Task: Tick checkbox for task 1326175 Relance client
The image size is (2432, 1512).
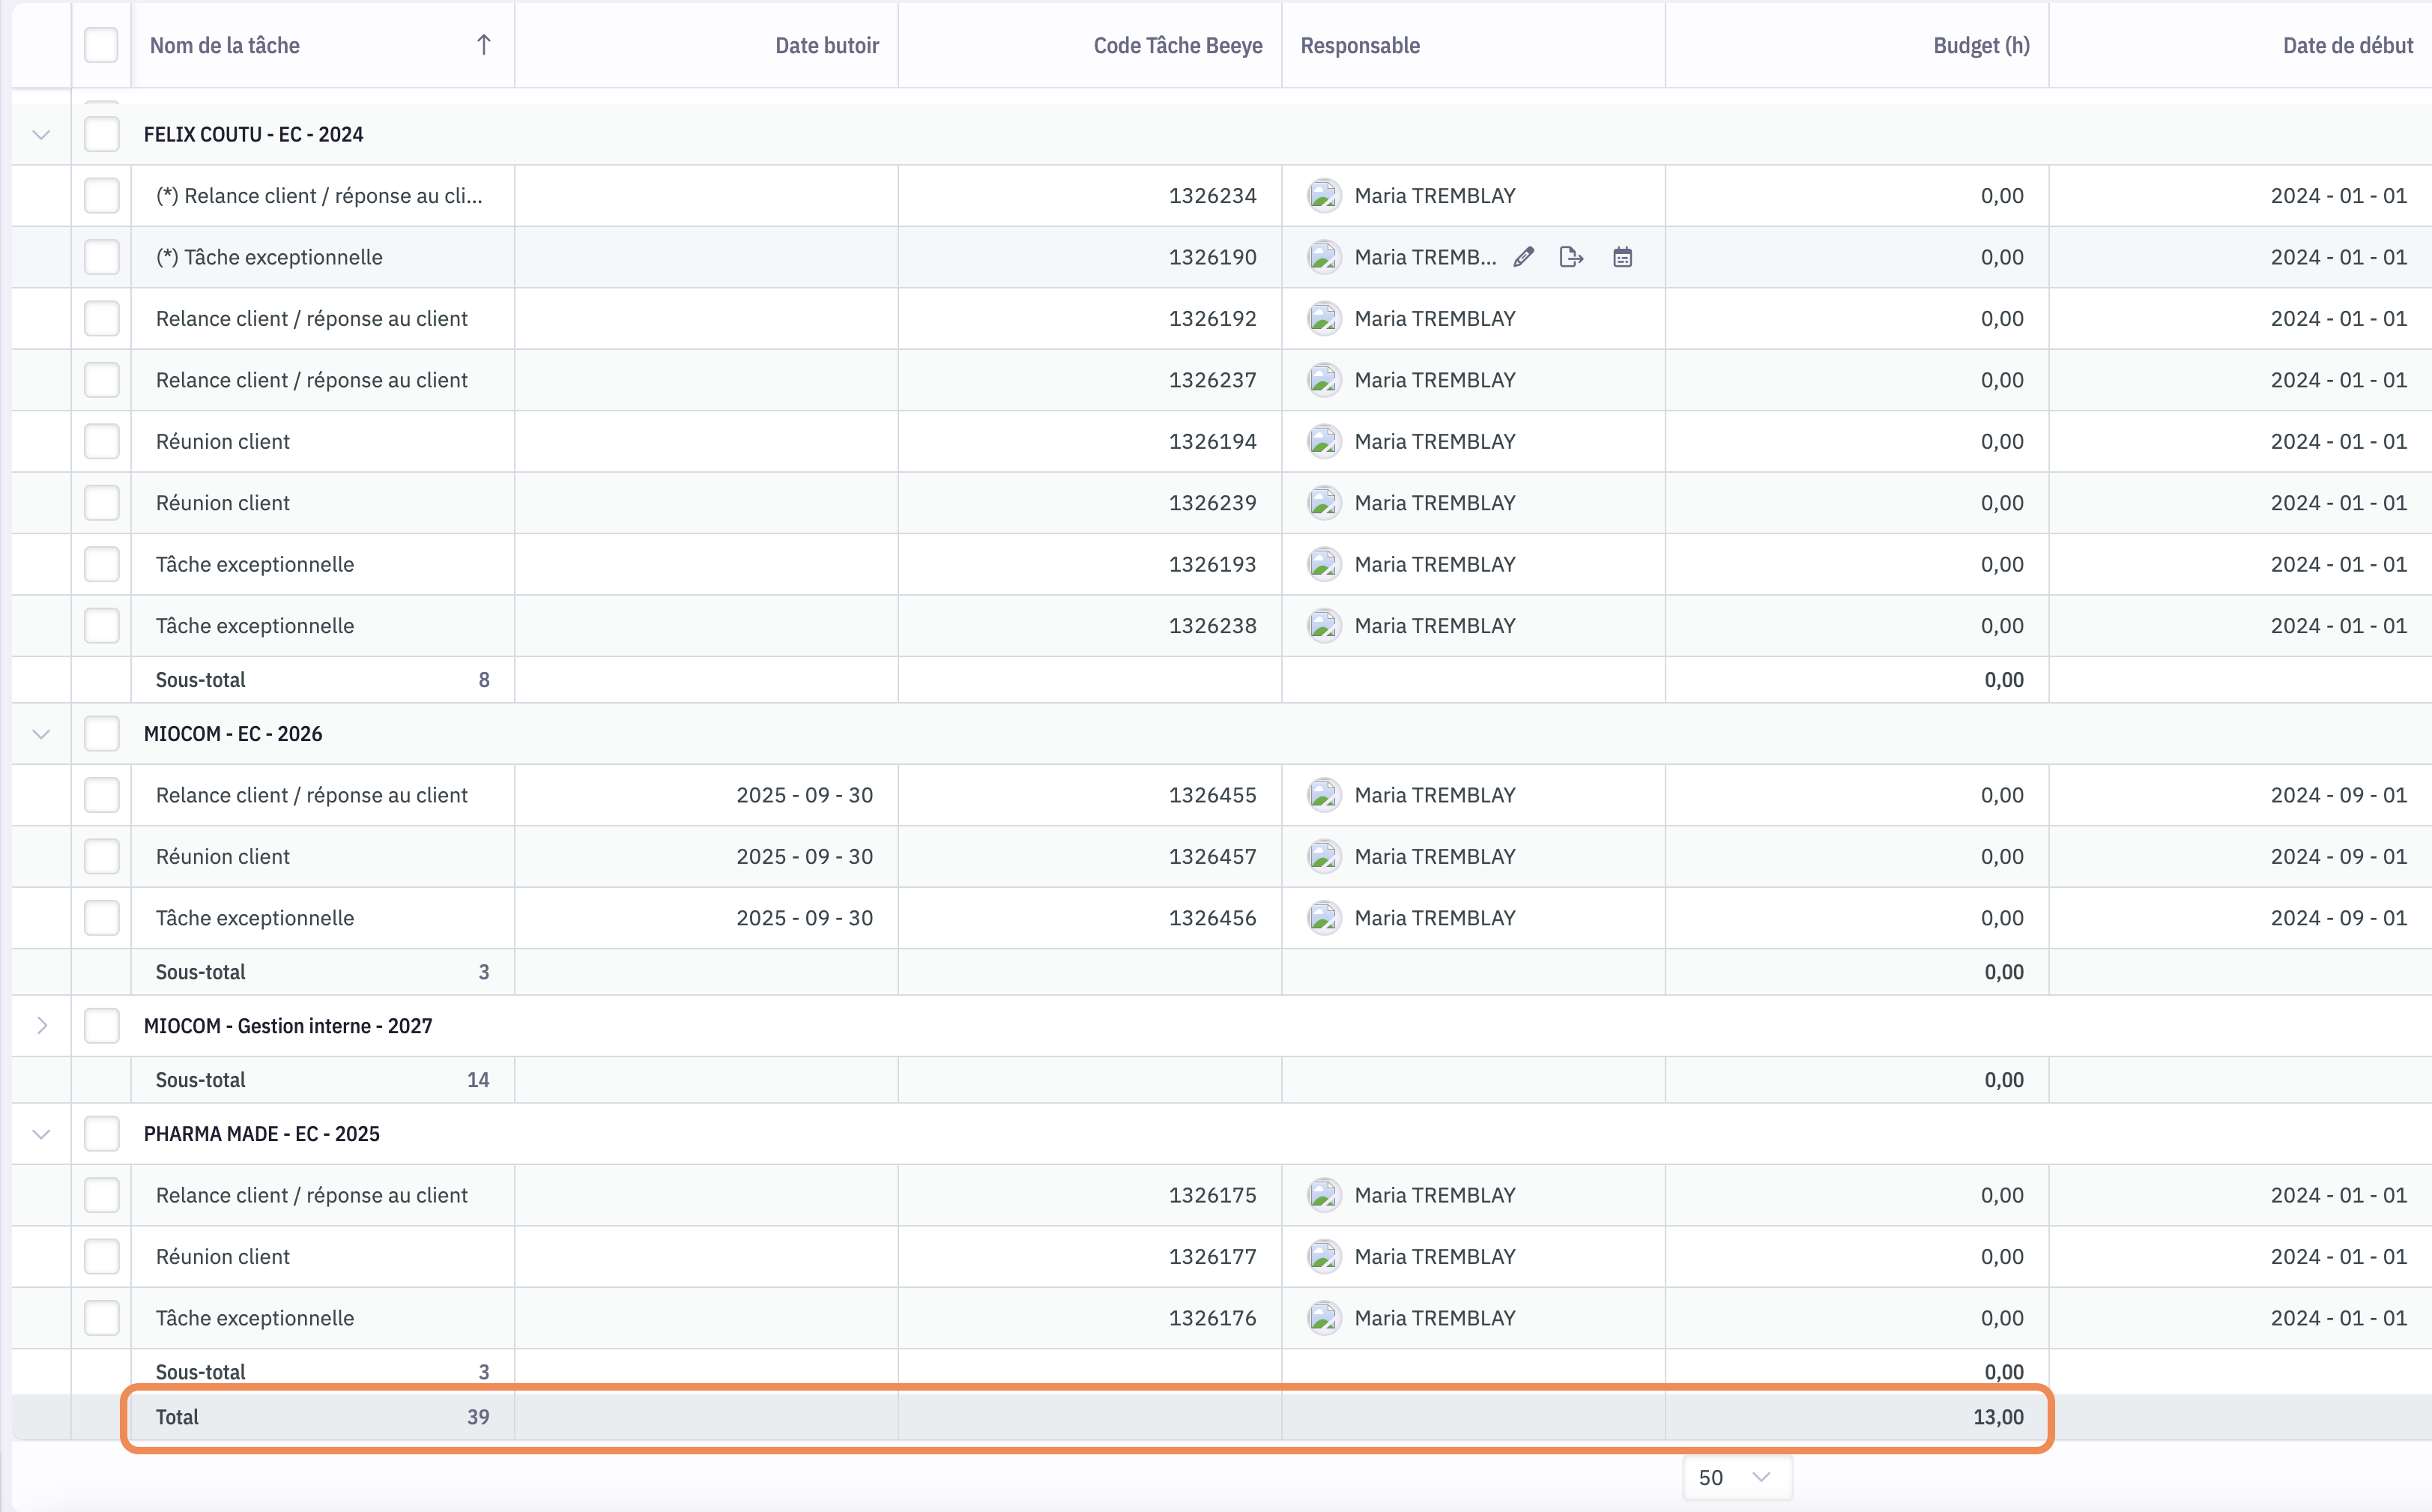Action: (x=101, y=1195)
